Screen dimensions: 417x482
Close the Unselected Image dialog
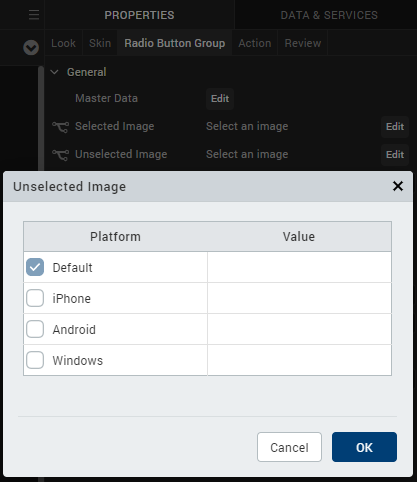point(398,186)
